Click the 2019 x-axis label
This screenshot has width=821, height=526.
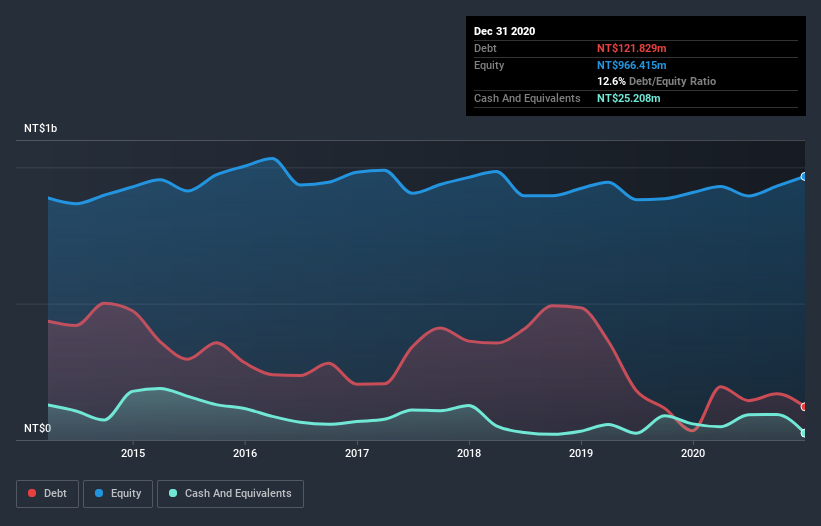tap(581, 453)
